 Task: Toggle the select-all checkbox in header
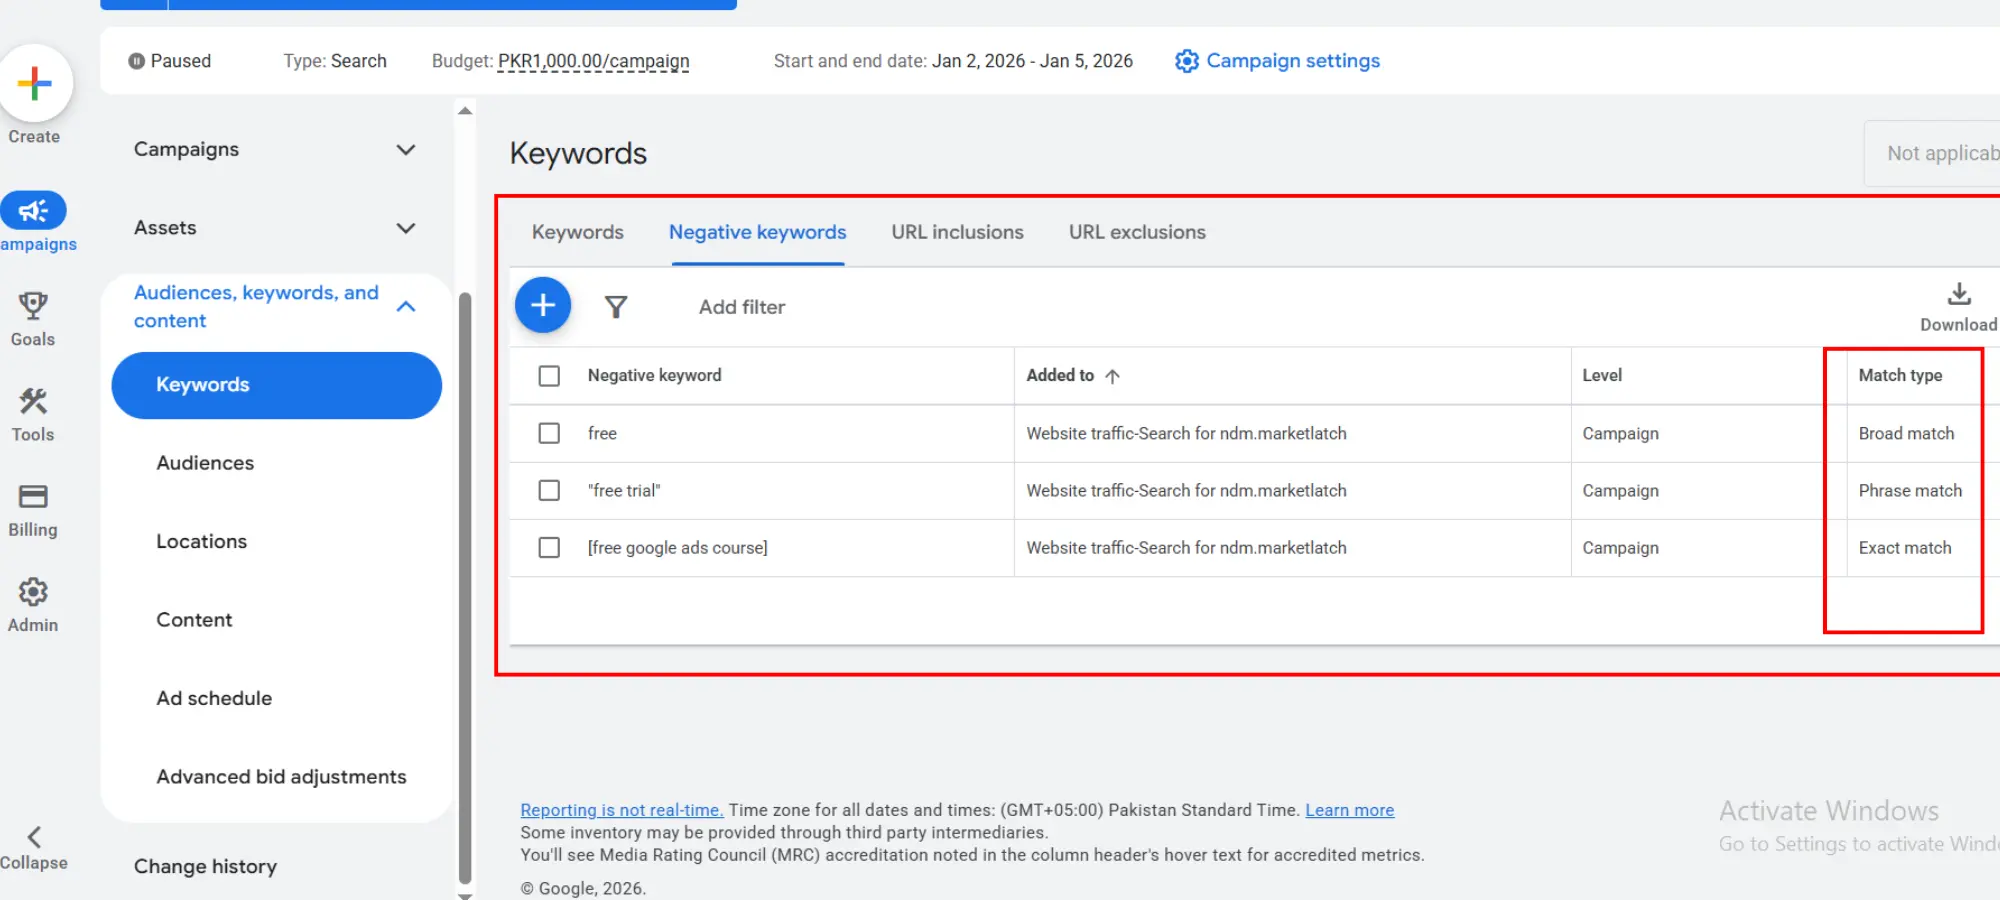[x=549, y=376]
